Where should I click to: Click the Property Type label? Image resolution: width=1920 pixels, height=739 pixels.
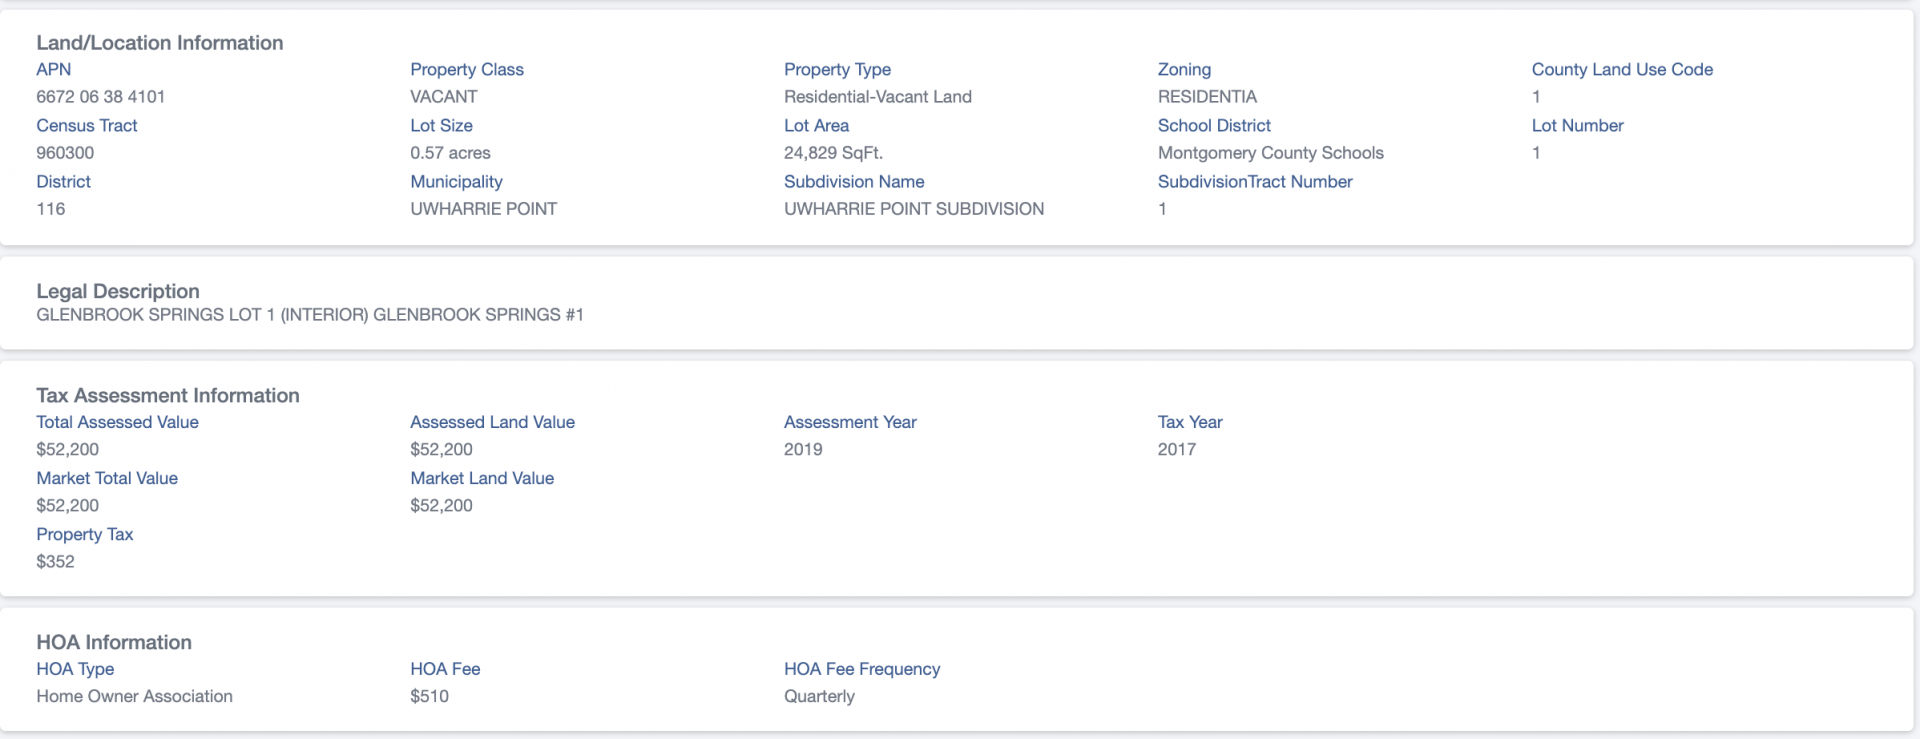pos(837,70)
